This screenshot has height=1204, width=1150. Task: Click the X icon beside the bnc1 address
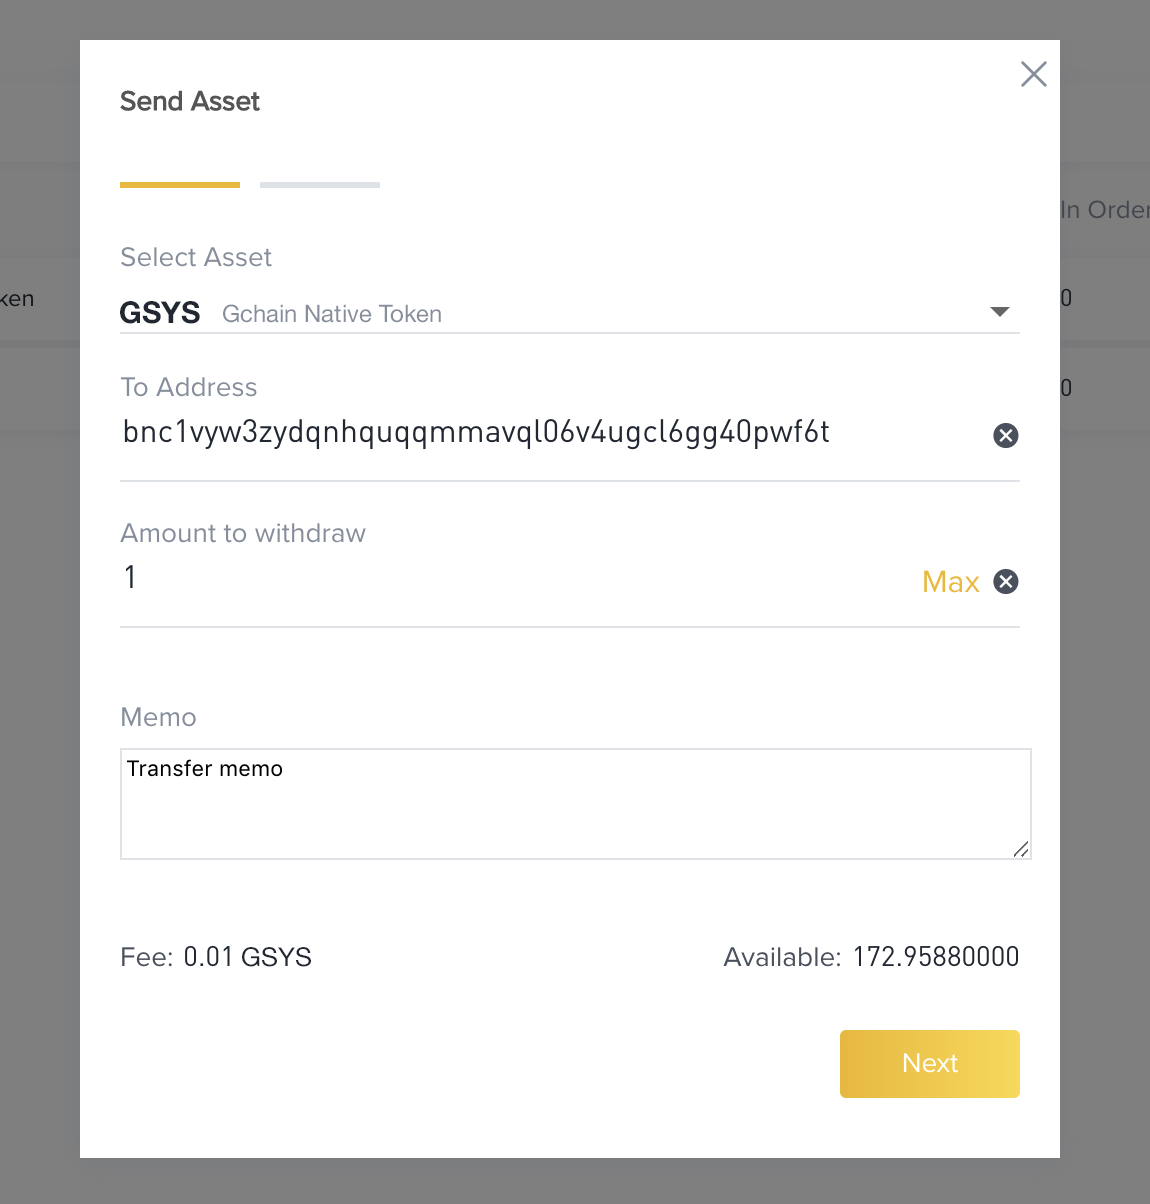click(x=1006, y=435)
